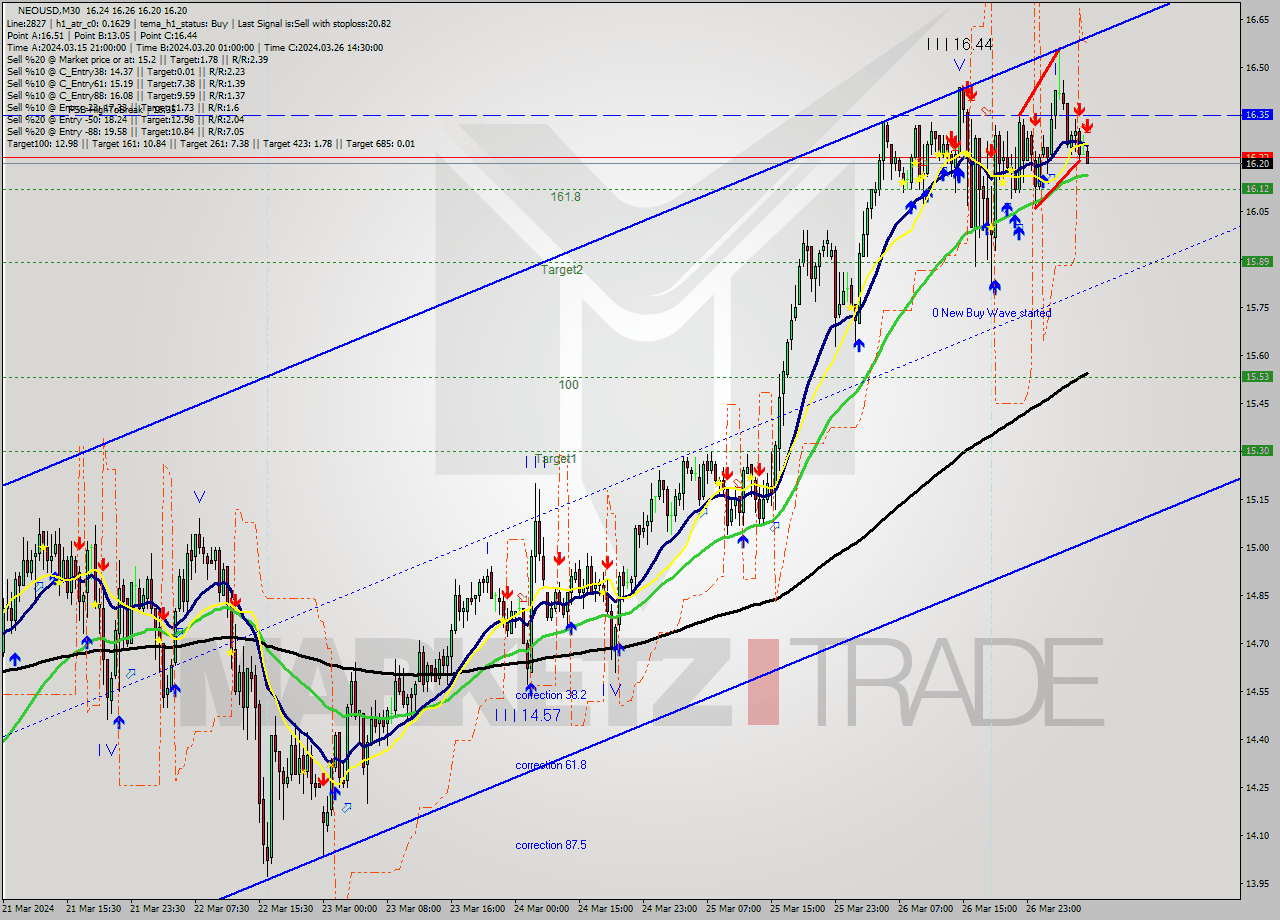Viewport: 1280px width, 920px height.
Task: Click the green 15.89 price tag
Action: [x=1256, y=261]
